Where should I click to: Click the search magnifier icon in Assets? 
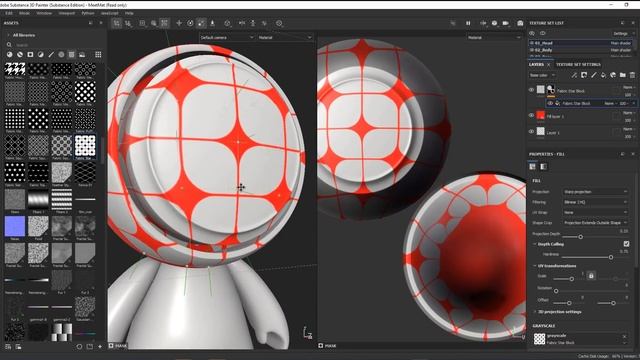[x=9, y=44]
